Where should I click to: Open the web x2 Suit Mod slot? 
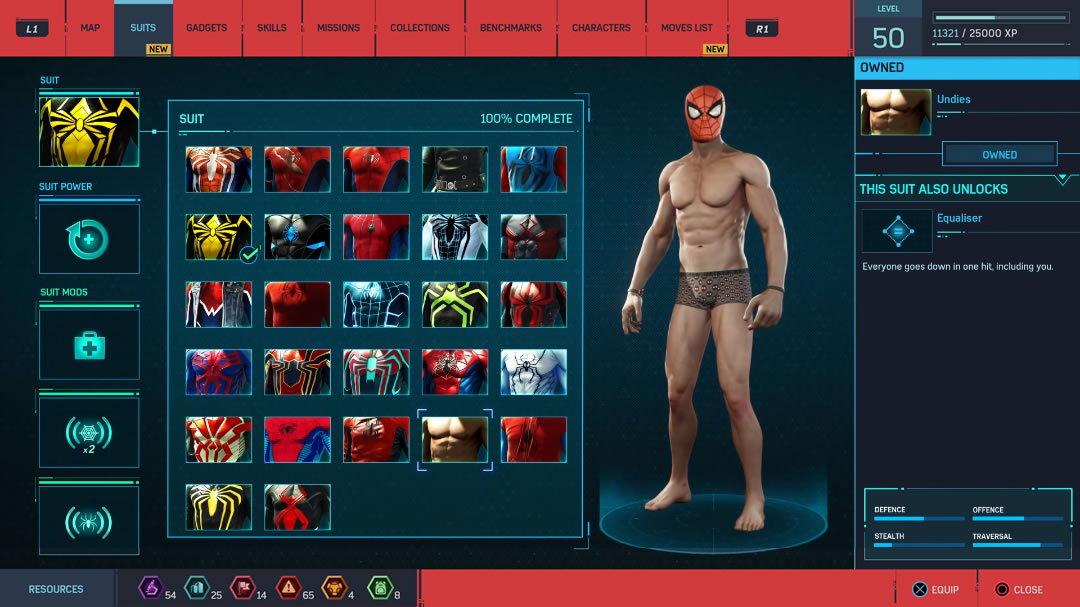click(x=89, y=433)
